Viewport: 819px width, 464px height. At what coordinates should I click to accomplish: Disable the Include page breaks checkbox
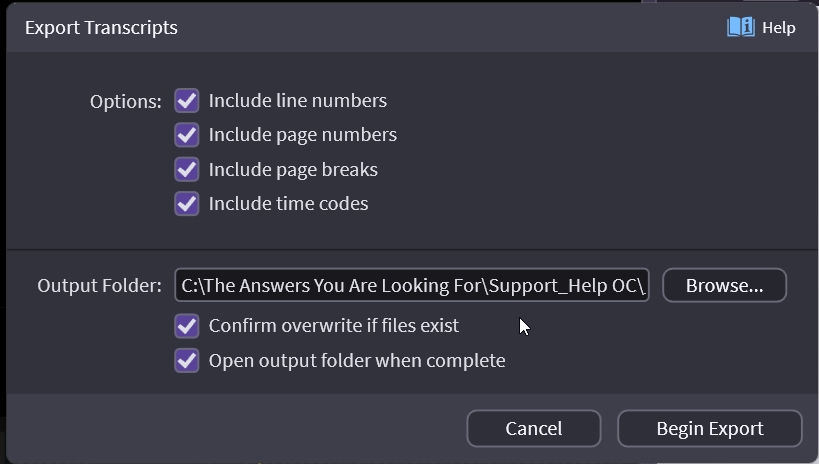pyautogui.click(x=187, y=169)
